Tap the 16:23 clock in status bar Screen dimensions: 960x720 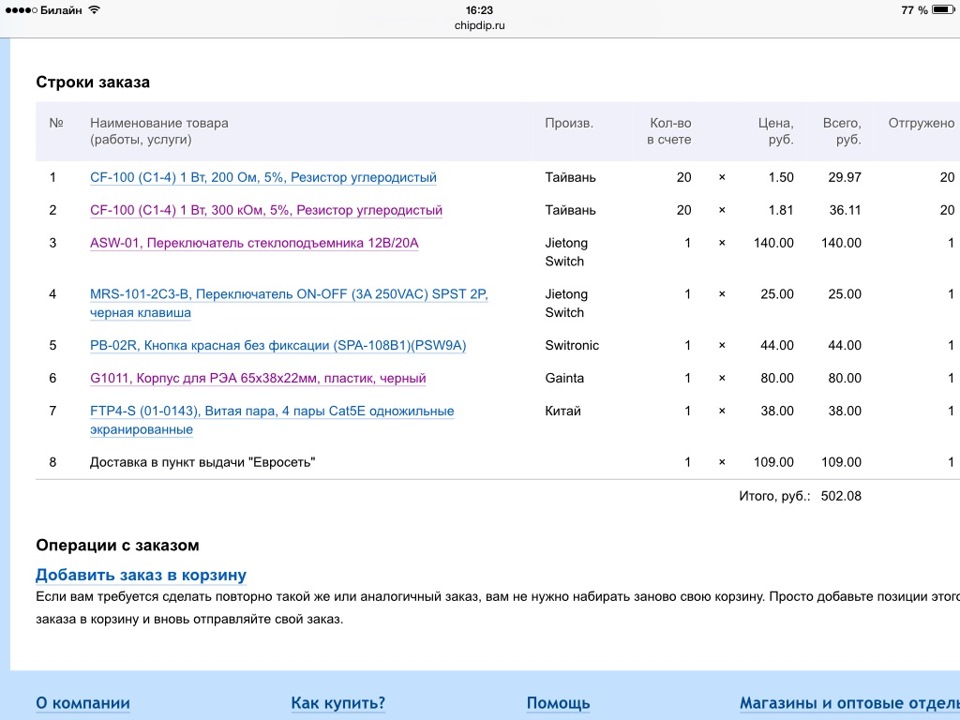pos(479,10)
